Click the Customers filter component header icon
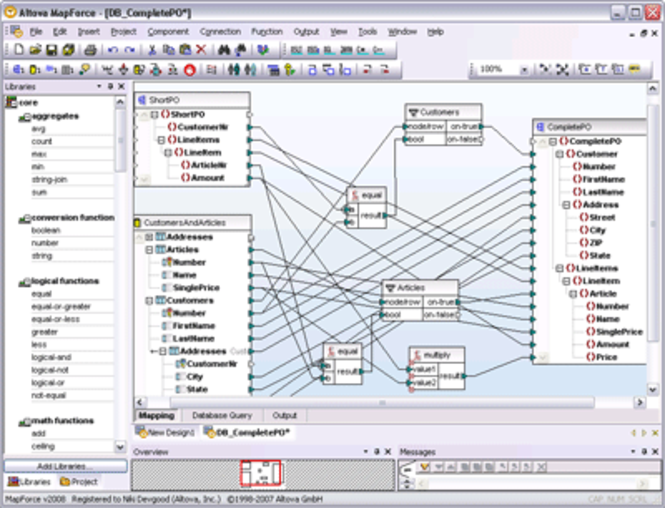Image resolution: width=665 pixels, height=508 pixels. tap(412, 113)
